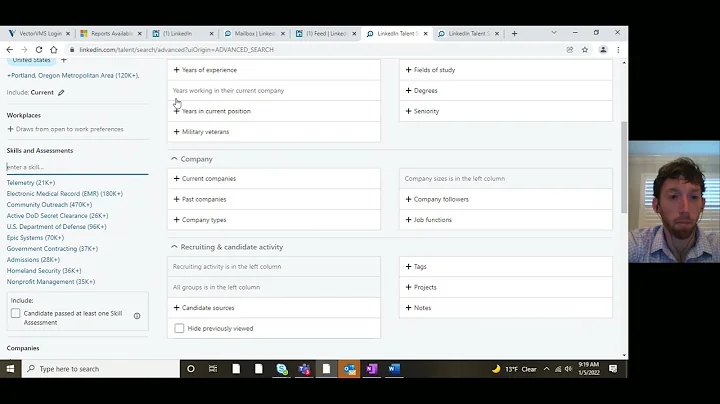
Task: Expand Company types filter
Action: click(274, 220)
